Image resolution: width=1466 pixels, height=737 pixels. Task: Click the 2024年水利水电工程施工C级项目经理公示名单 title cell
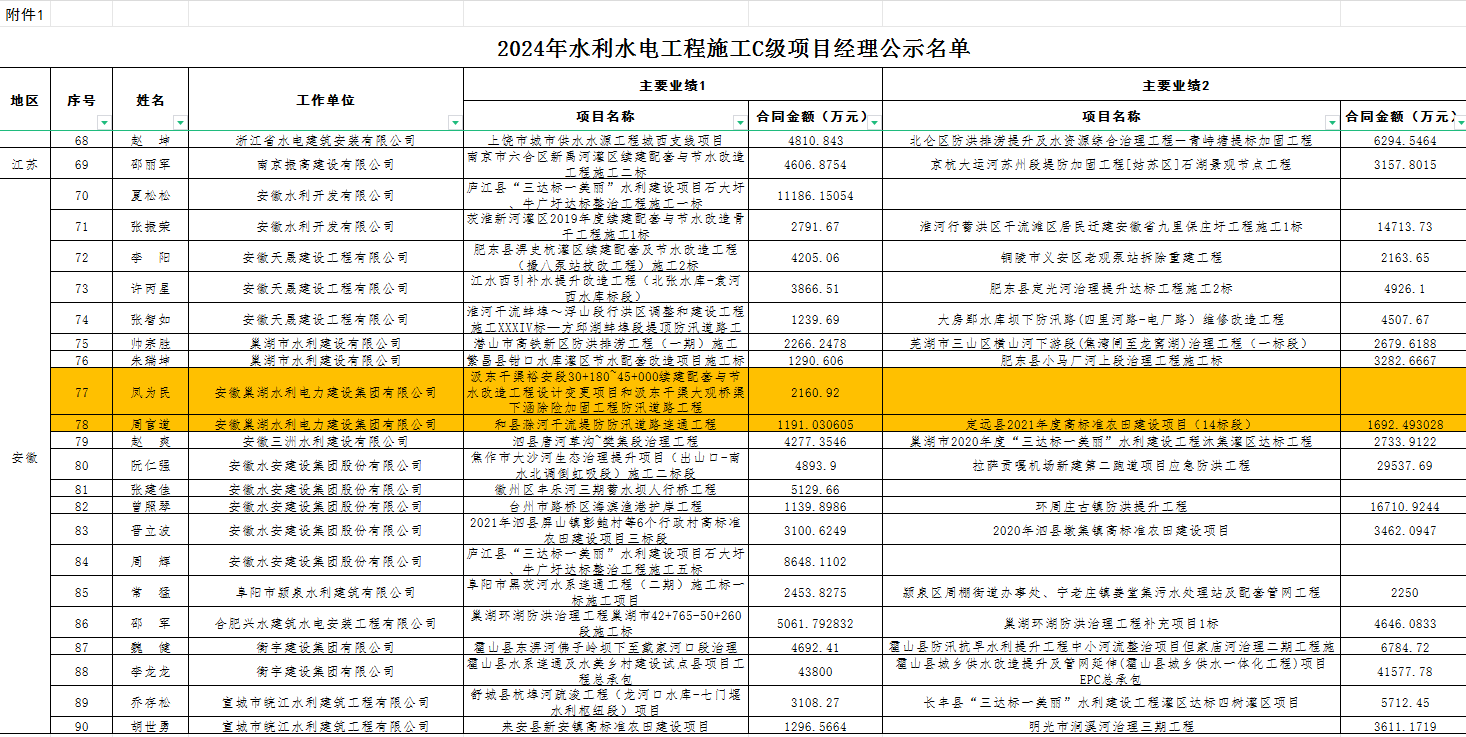pyautogui.click(x=733, y=48)
